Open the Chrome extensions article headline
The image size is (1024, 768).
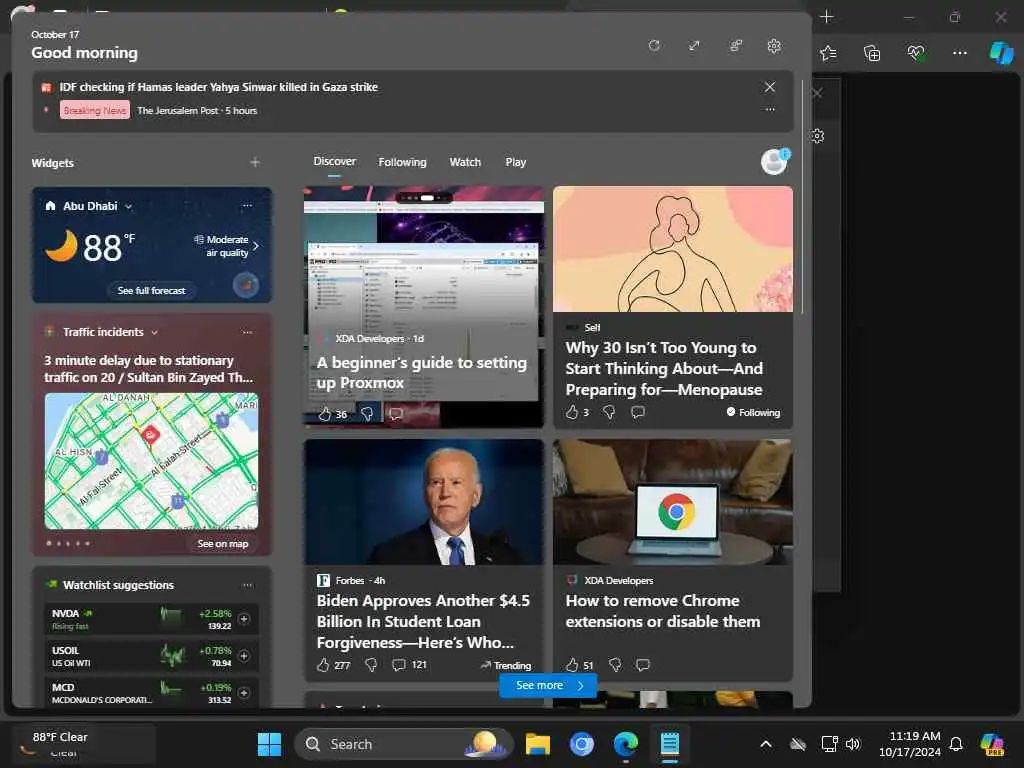coord(663,611)
